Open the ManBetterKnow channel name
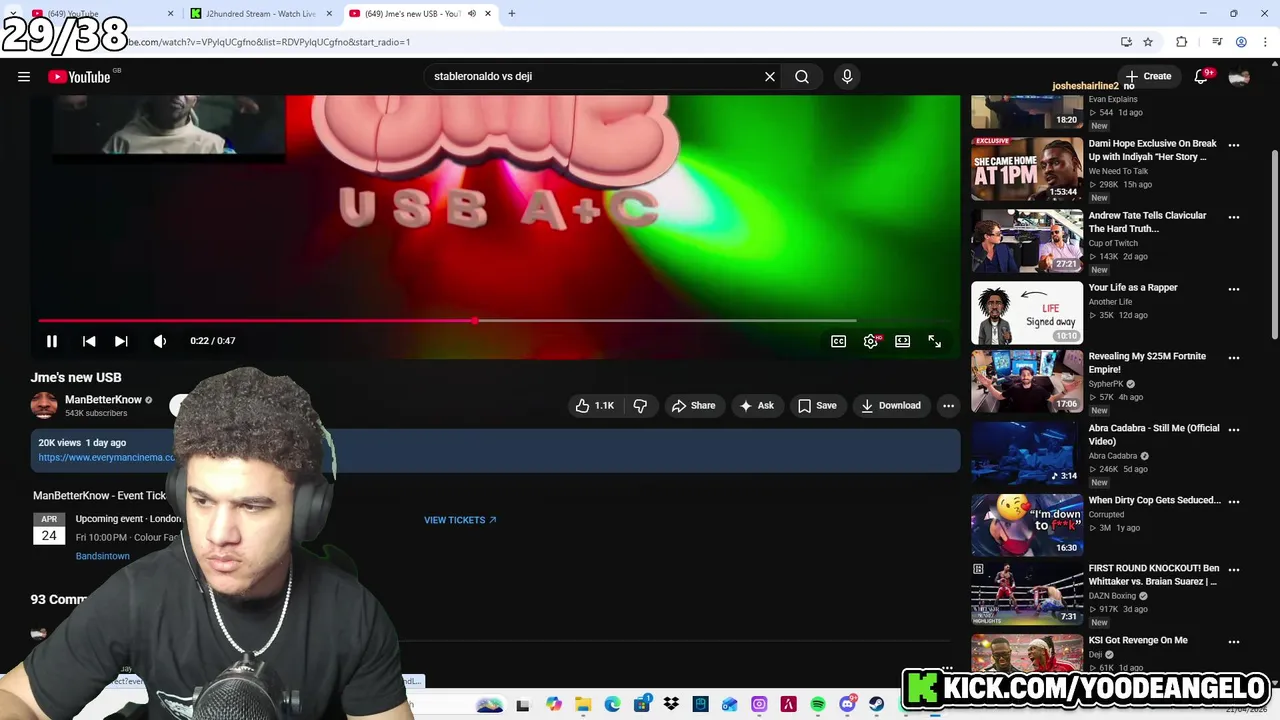The height and width of the screenshot is (720, 1280). tap(103, 400)
